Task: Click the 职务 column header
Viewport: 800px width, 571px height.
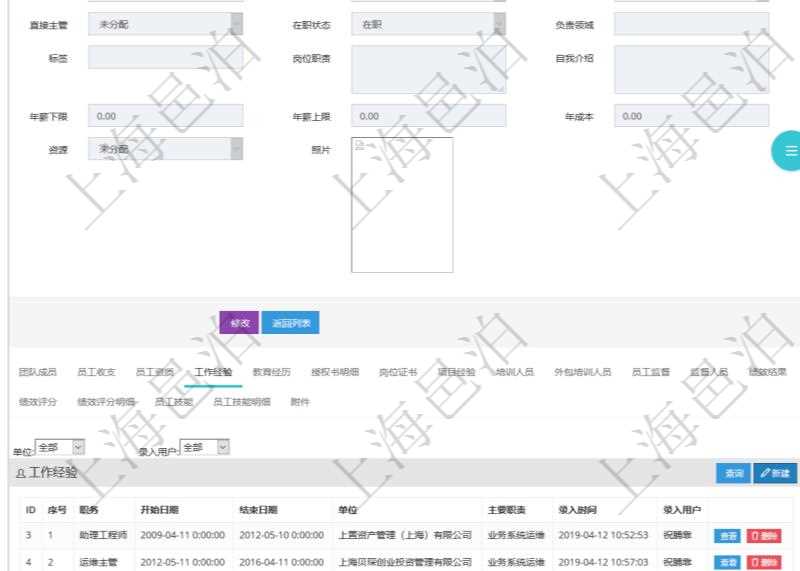Action: click(x=89, y=509)
